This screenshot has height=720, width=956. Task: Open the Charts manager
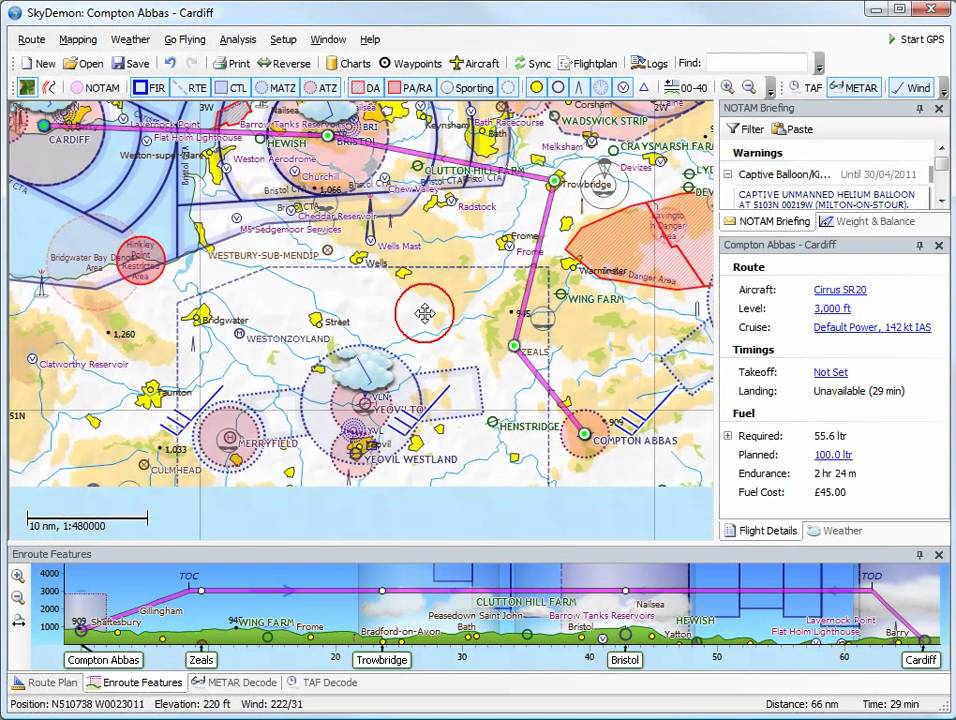pyautogui.click(x=348, y=63)
